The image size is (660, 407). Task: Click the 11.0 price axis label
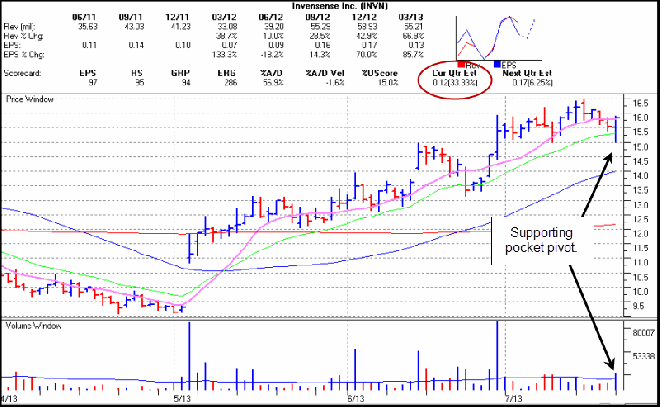640,262
